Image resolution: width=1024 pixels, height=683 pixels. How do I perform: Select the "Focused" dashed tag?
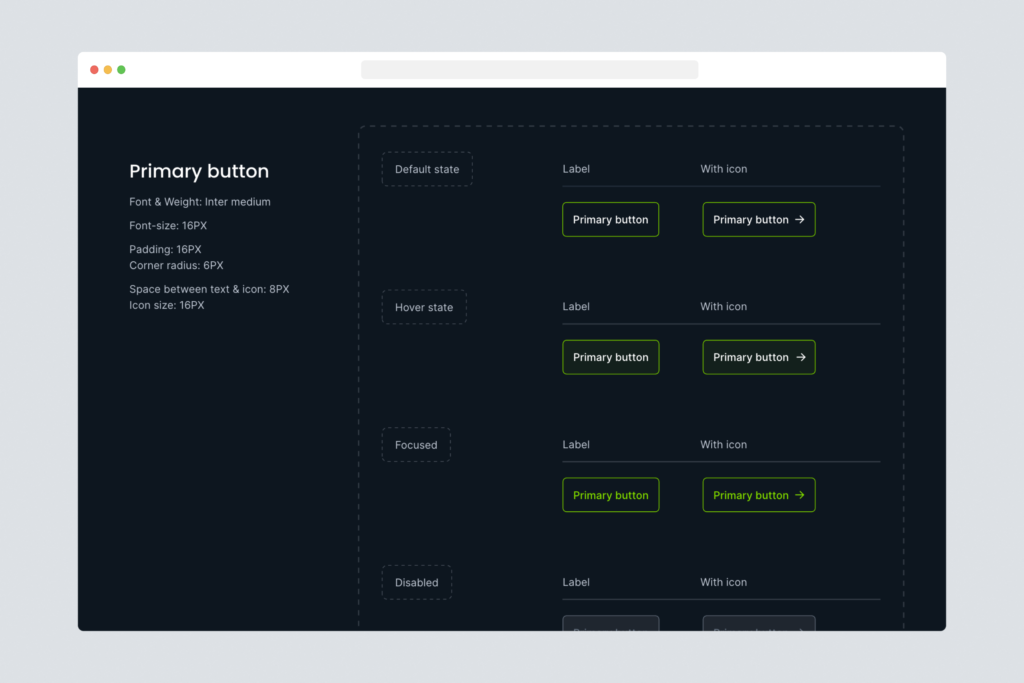pyautogui.click(x=416, y=445)
